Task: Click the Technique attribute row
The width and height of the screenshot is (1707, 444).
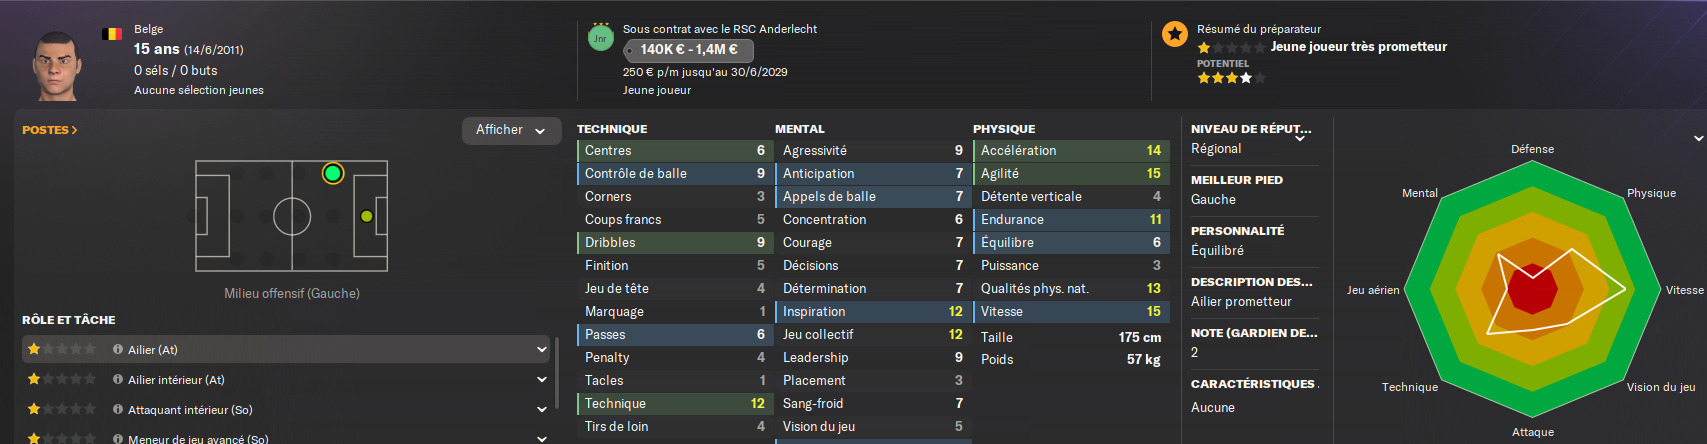Action: point(673,404)
